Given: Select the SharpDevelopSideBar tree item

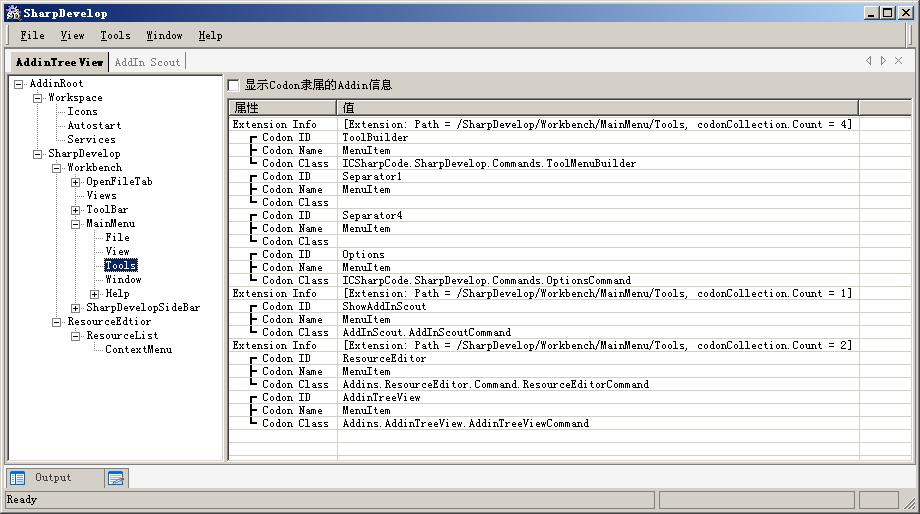Looking at the screenshot, I should pyautogui.click(x=143, y=307).
